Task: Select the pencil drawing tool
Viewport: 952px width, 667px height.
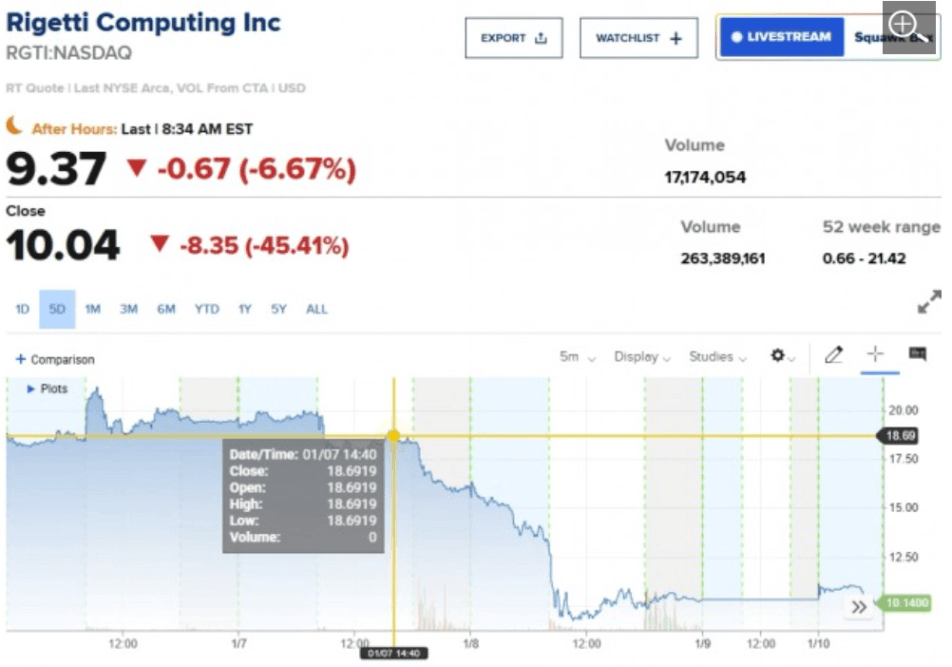Action: click(x=834, y=355)
